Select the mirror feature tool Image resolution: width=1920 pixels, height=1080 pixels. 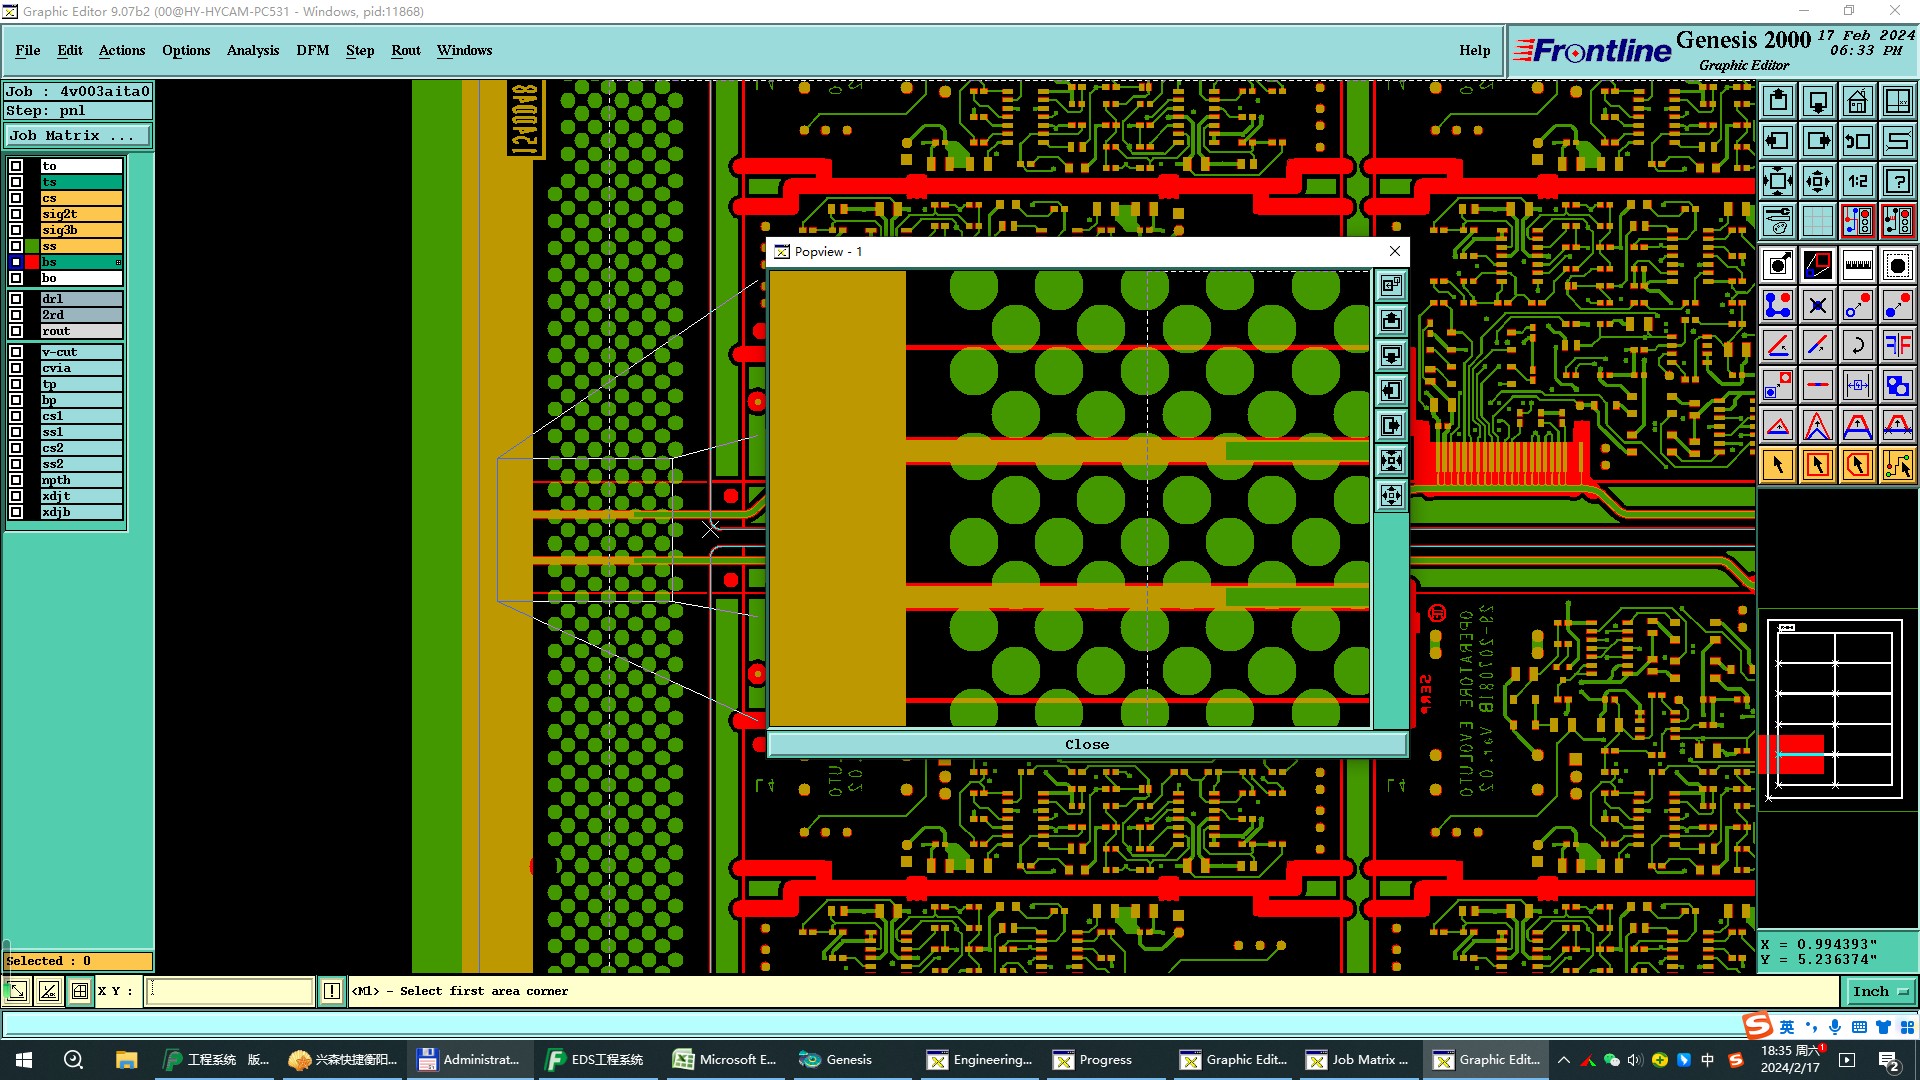[x=1897, y=345]
